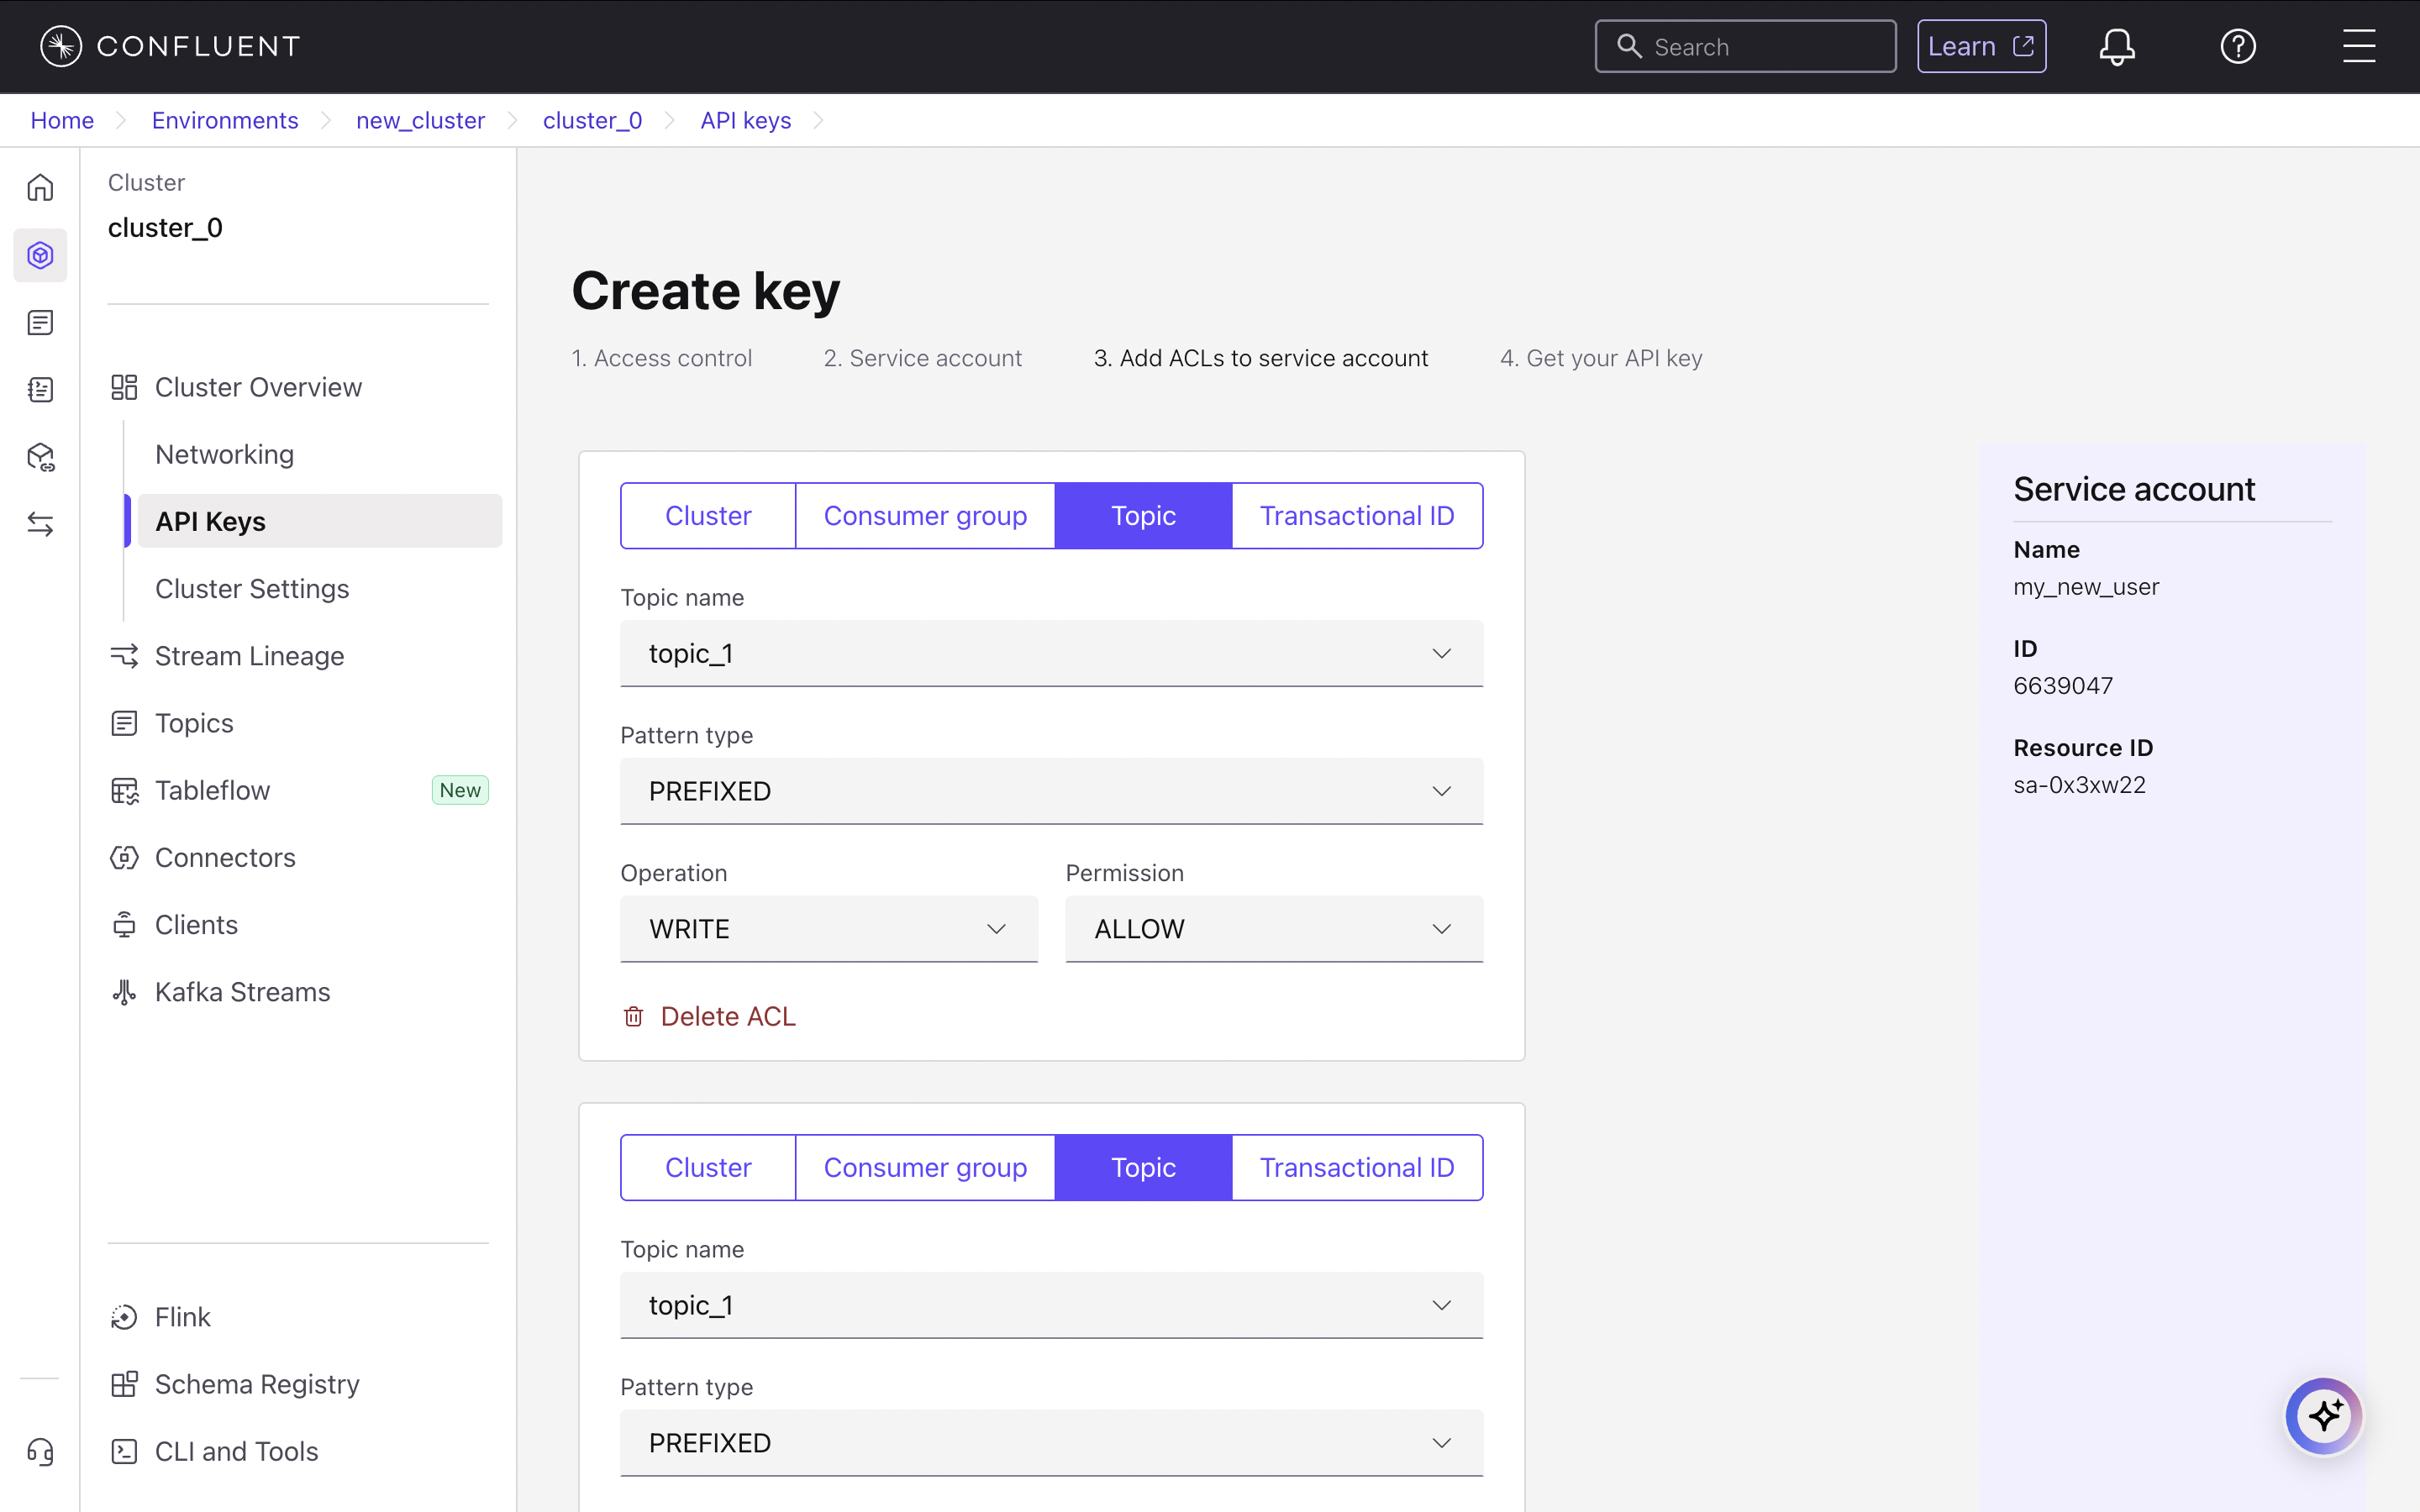Image resolution: width=2420 pixels, height=1512 pixels.
Task: Click the Learn button
Action: pos(1981,45)
